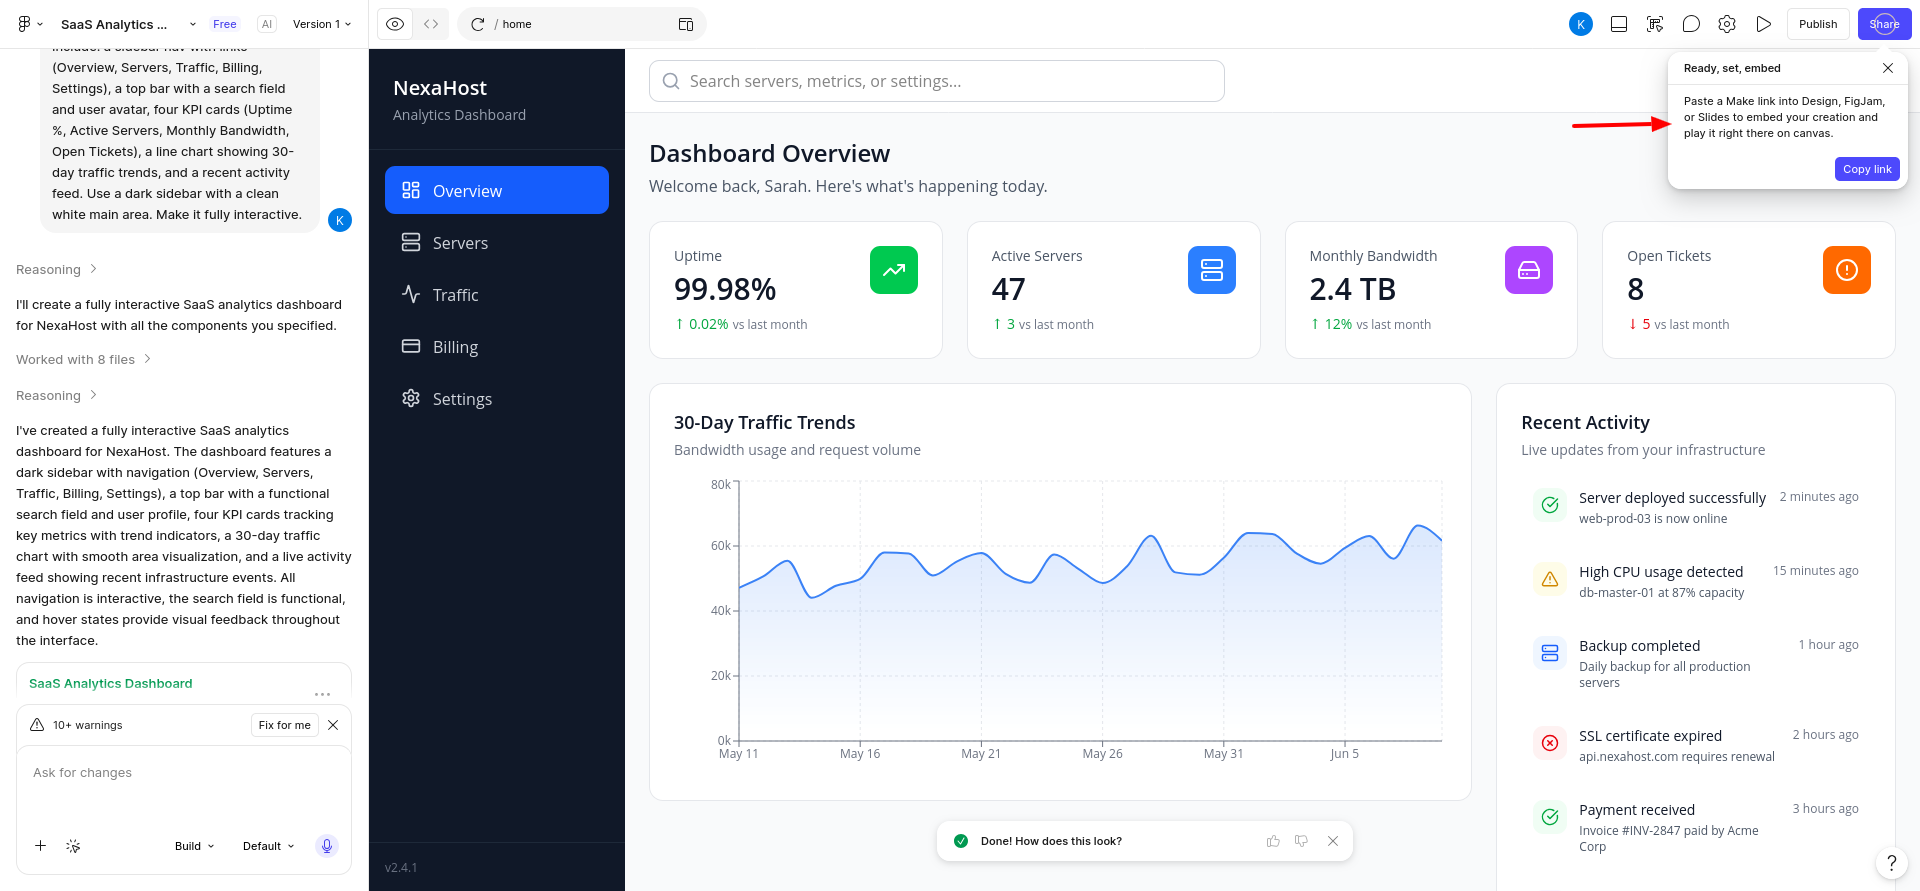
Task: Activate the microphone voice input
Action: point(326,846)
